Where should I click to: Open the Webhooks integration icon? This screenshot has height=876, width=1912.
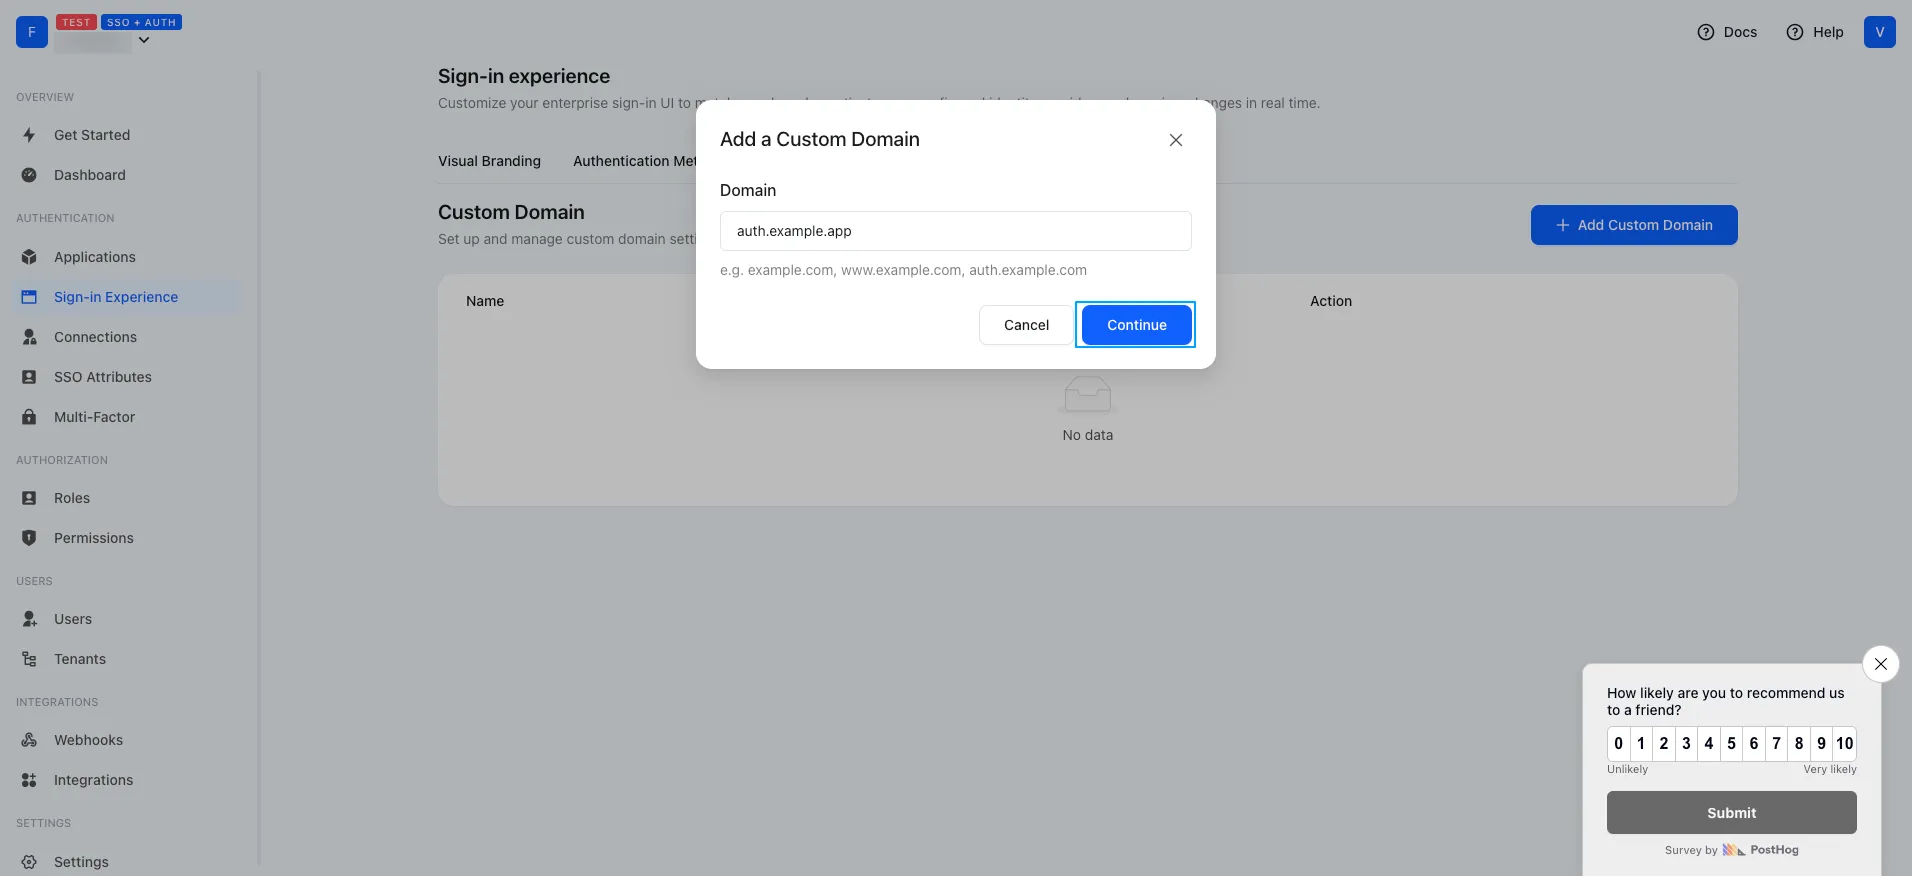[30, 740]
